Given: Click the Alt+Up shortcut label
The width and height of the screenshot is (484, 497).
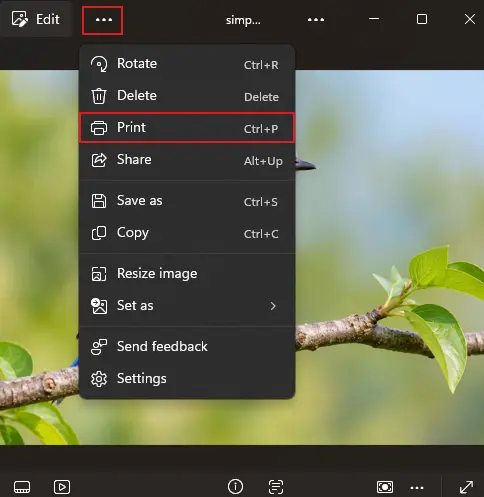Looking at the screenshot, I should (x=263, y=161).
